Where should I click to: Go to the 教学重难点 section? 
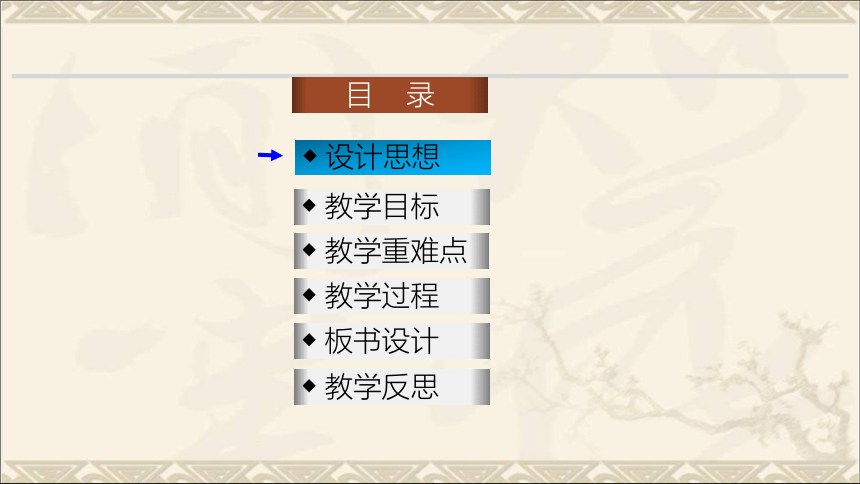pyautogui.click(x=392, y=251)
